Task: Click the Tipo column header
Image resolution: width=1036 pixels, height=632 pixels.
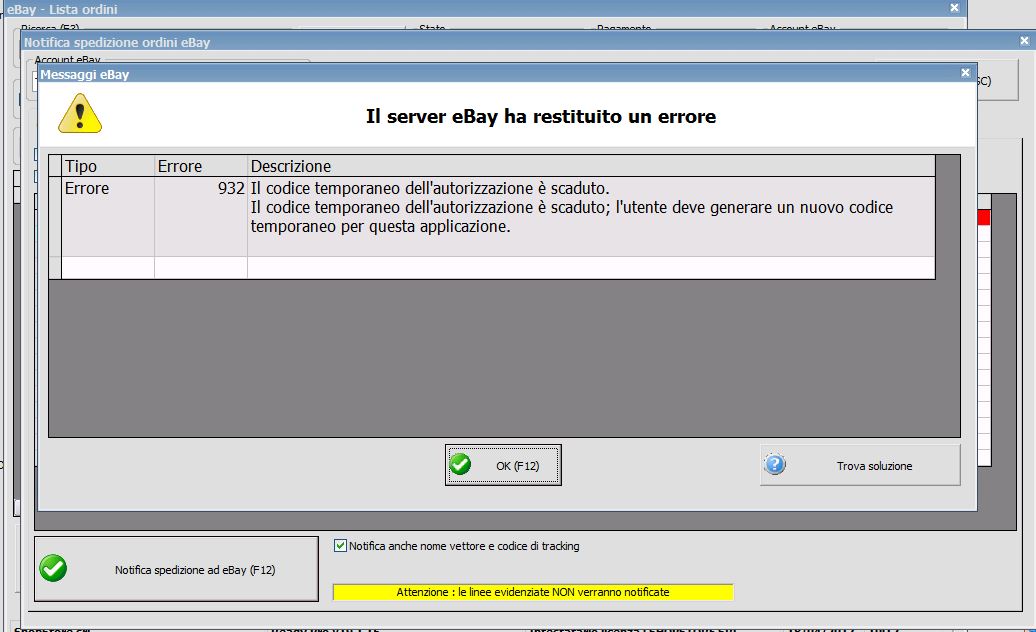Action: click(108, 166)
